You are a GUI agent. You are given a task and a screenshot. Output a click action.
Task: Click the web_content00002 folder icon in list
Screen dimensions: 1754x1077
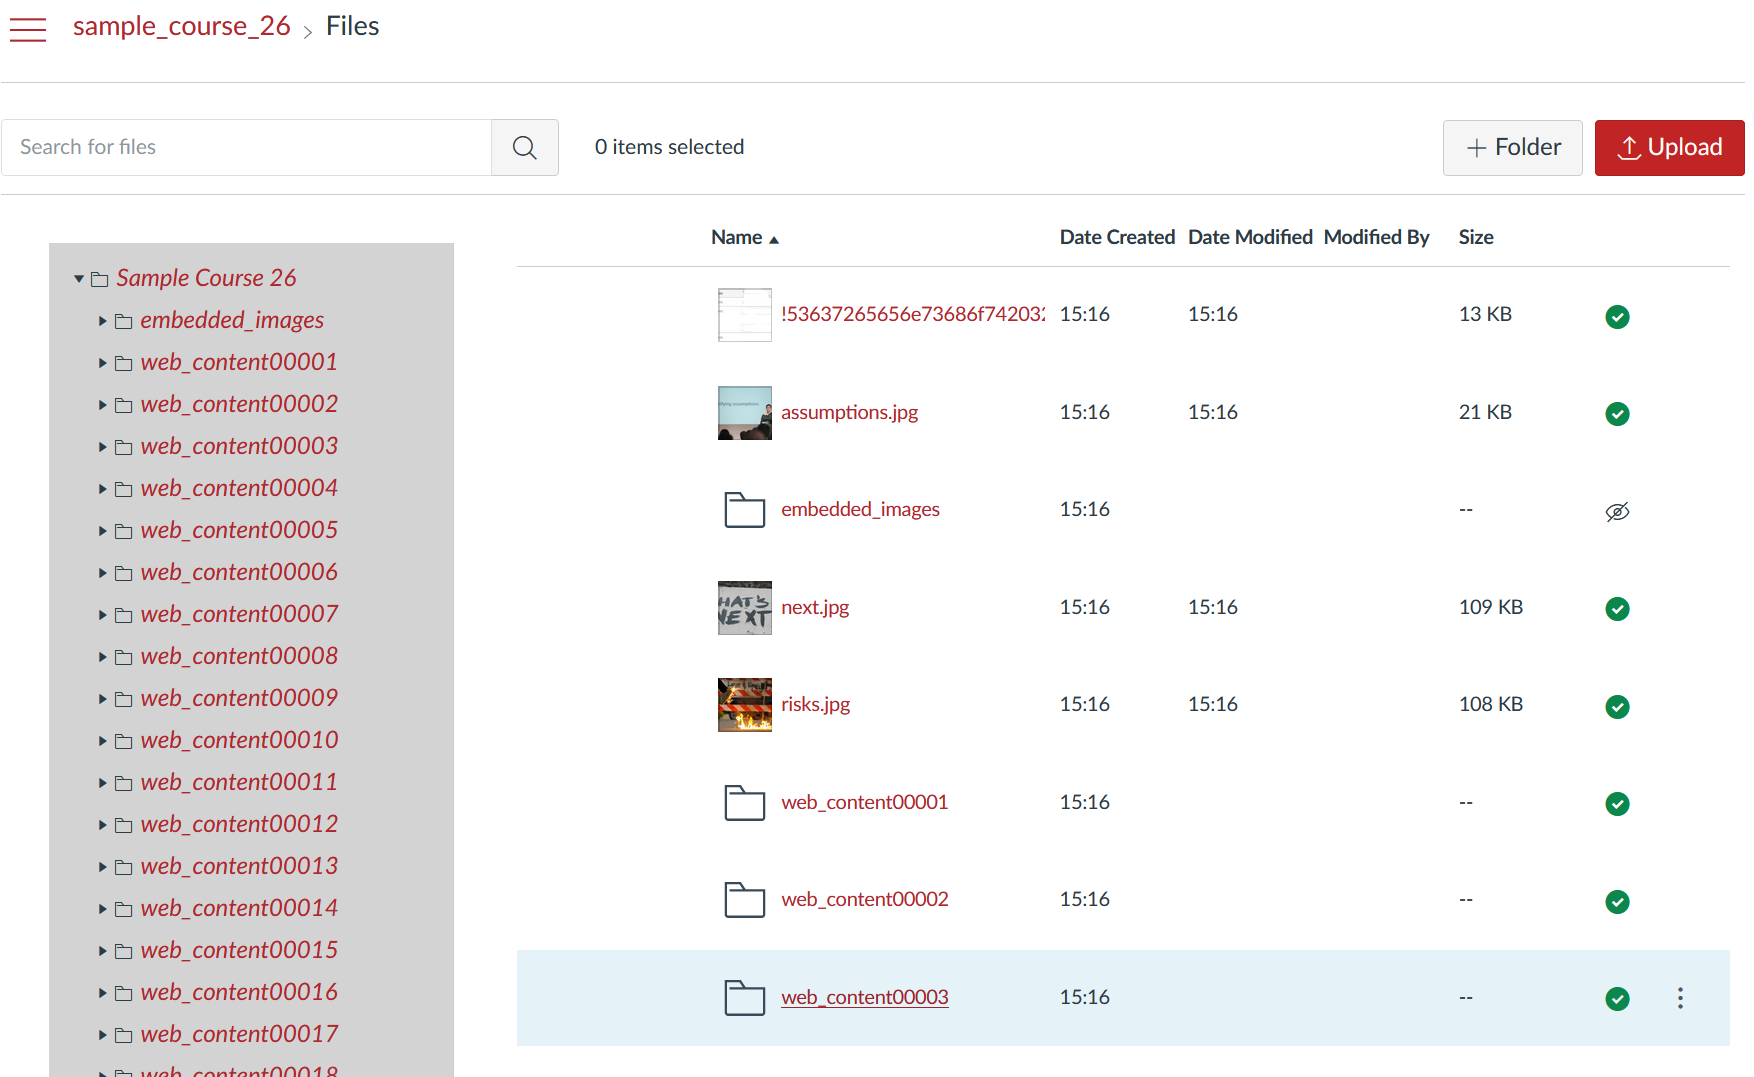click(744, 900)
